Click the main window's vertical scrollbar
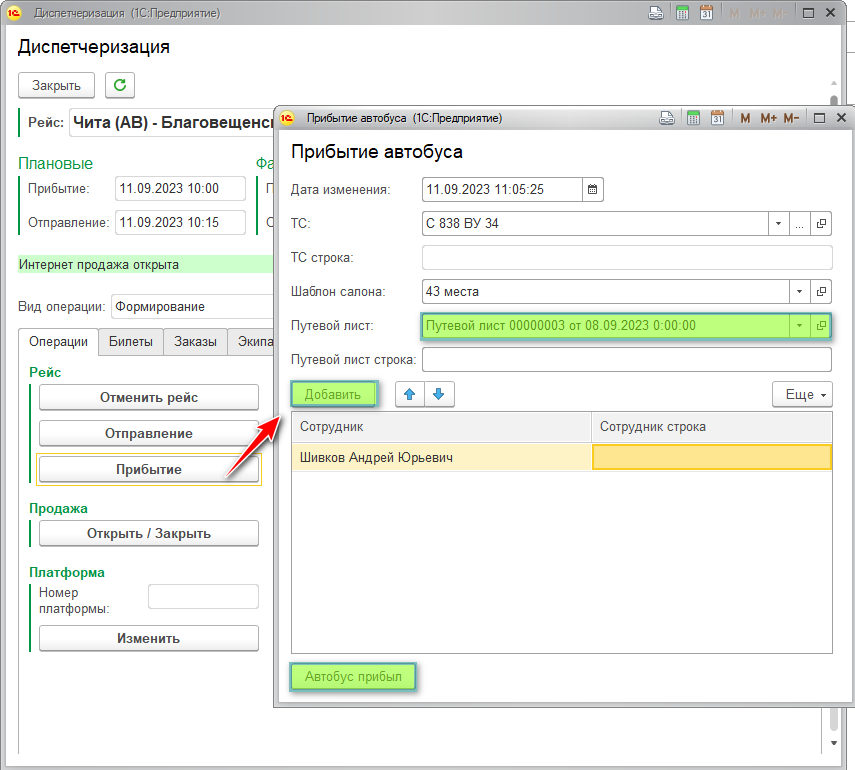This screenshot has height=770, width=855. click(834, 400)
